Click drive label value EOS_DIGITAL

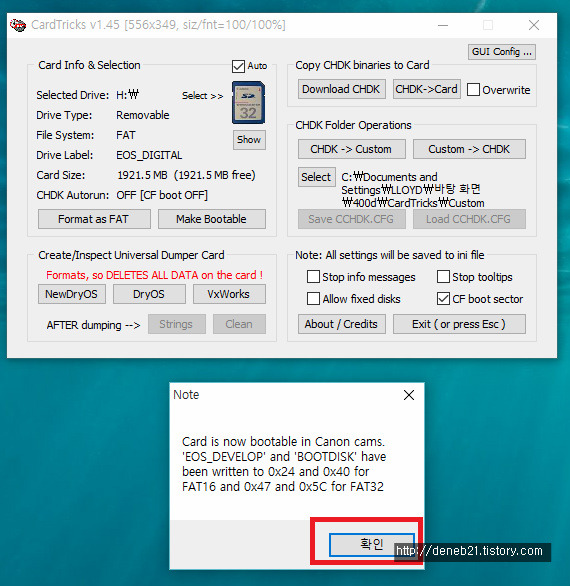149,155
